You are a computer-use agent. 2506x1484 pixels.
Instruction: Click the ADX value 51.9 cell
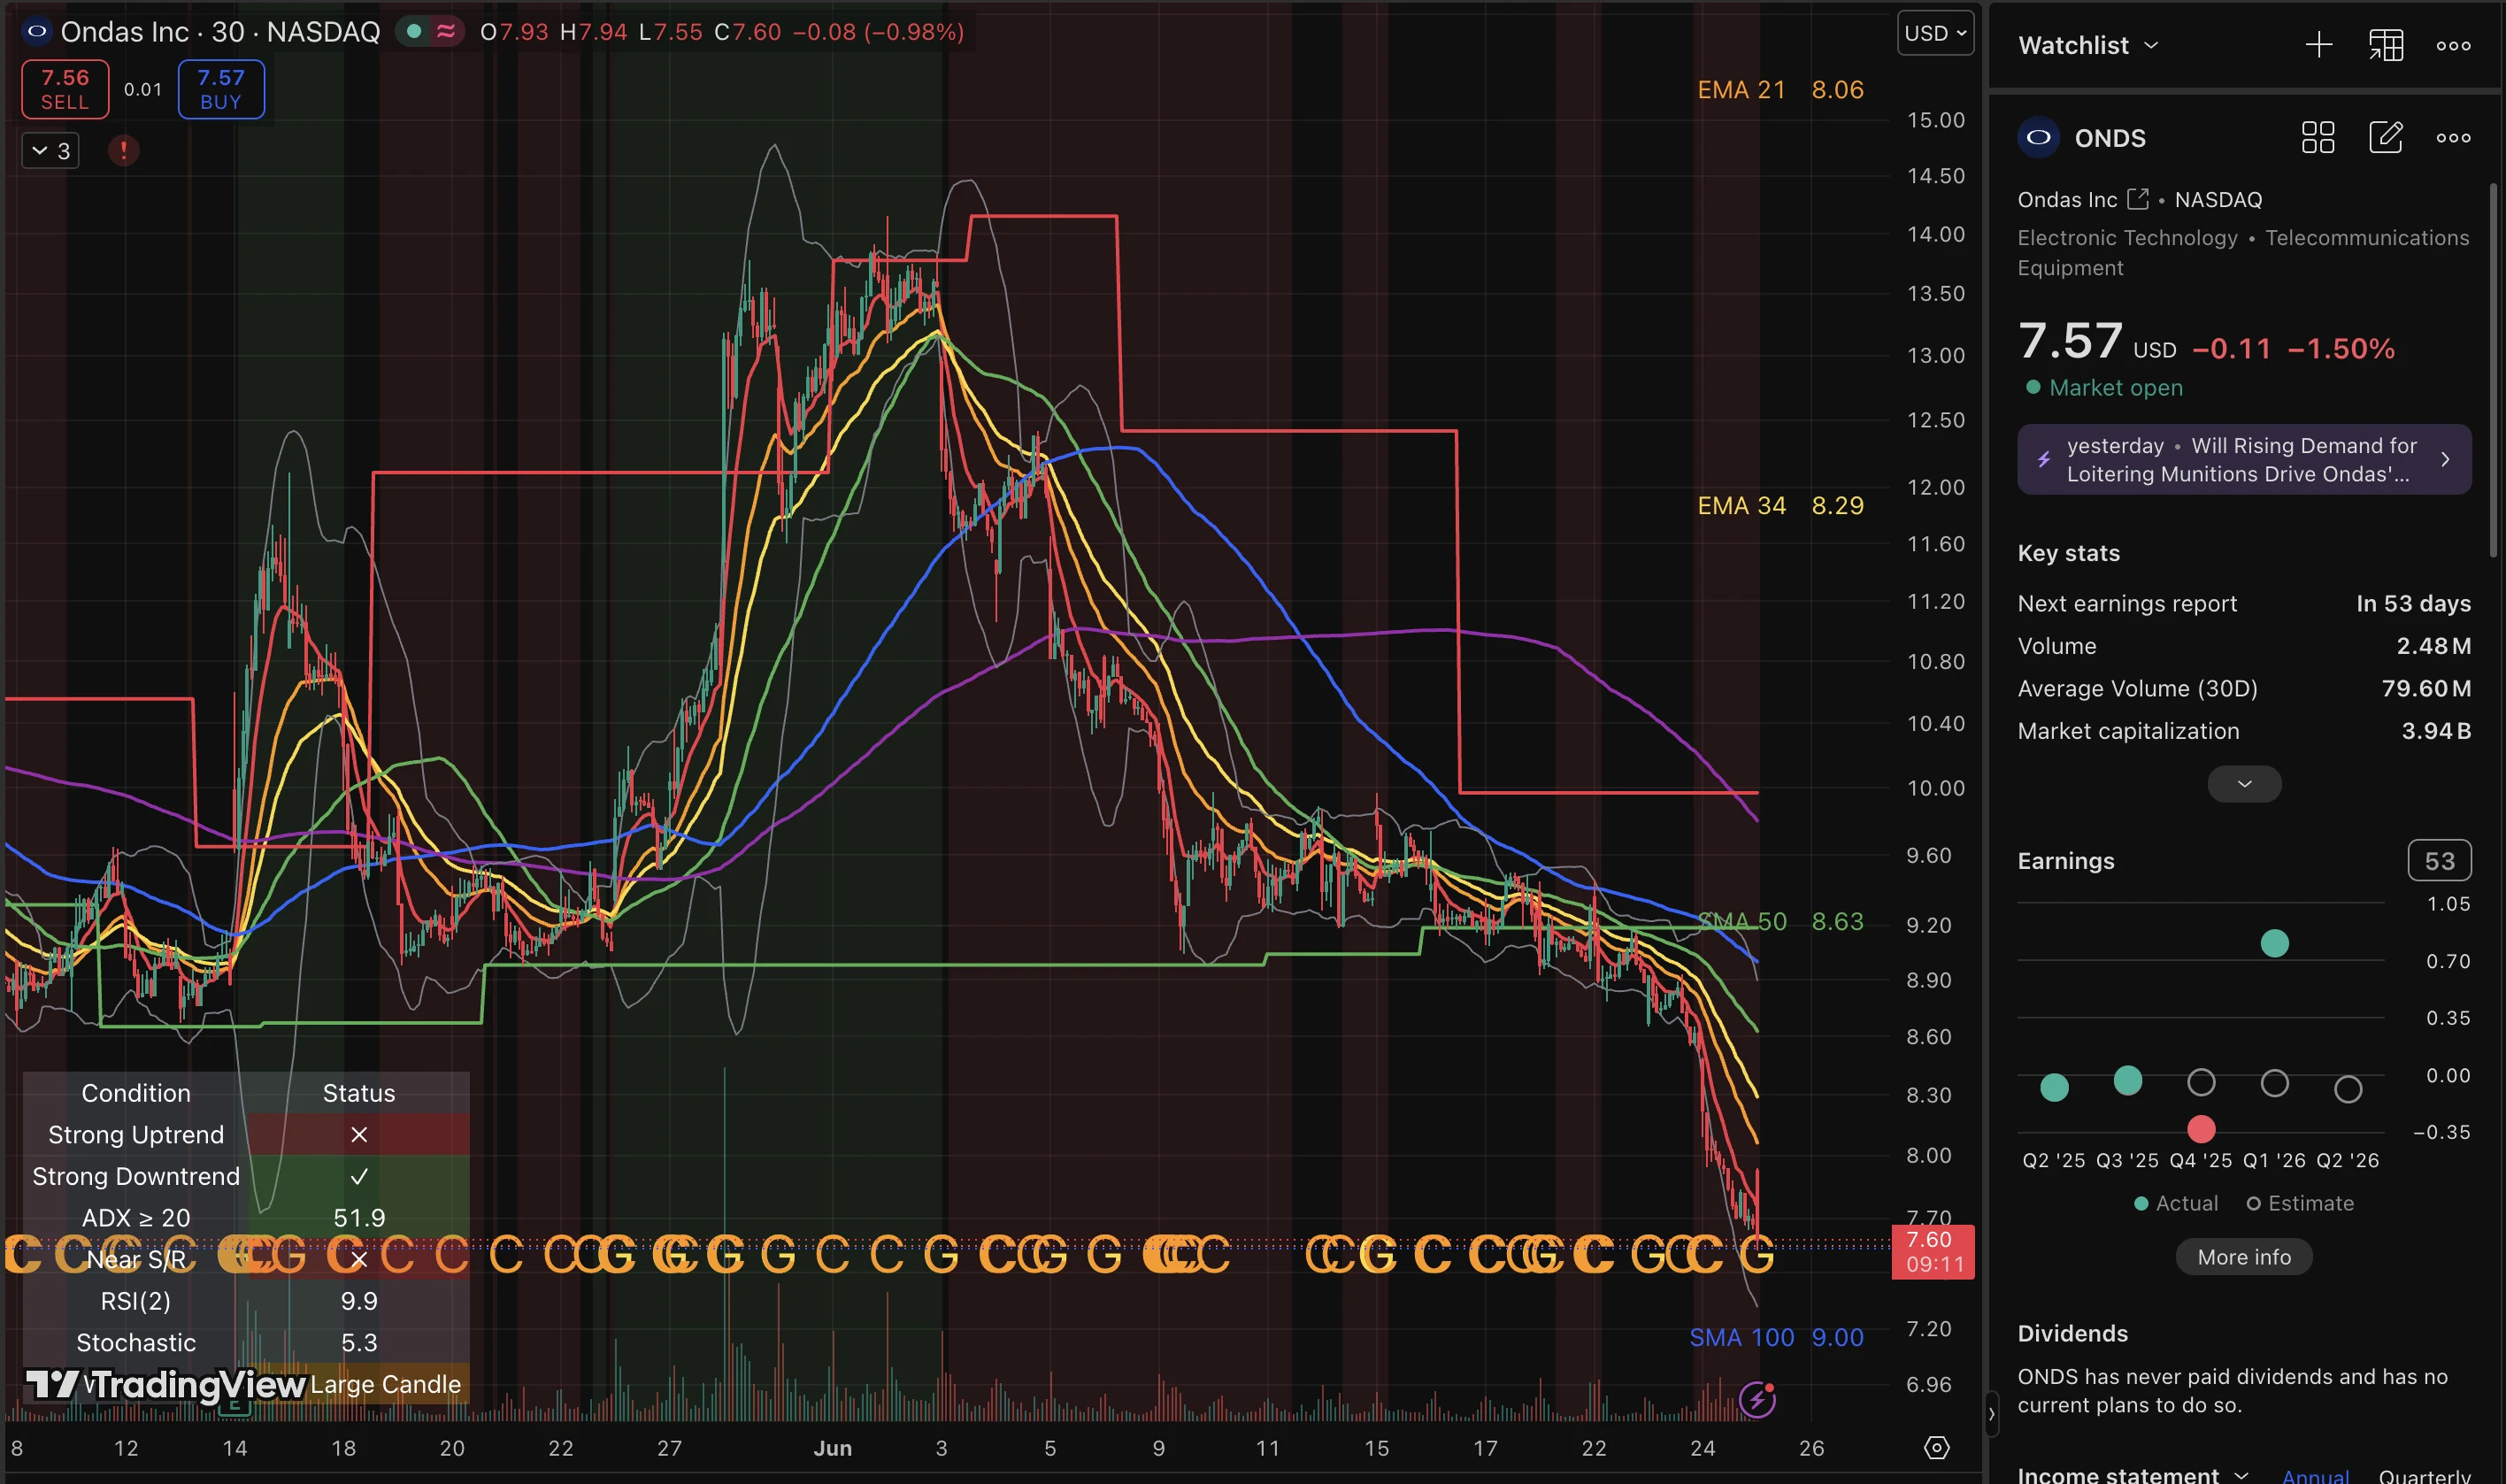[x=359, y=1218]
